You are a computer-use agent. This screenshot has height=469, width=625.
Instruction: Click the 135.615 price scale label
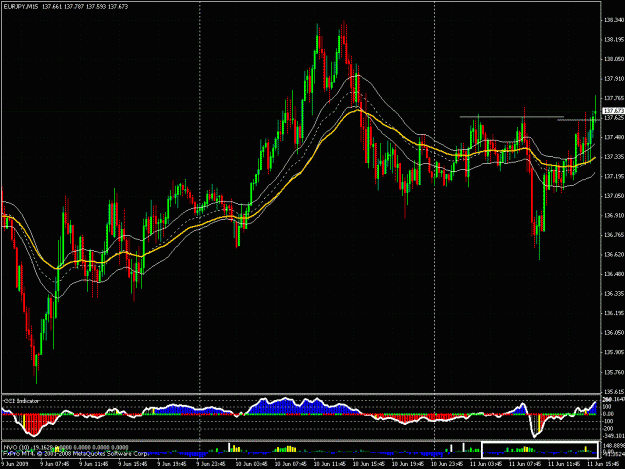point(614,392)
